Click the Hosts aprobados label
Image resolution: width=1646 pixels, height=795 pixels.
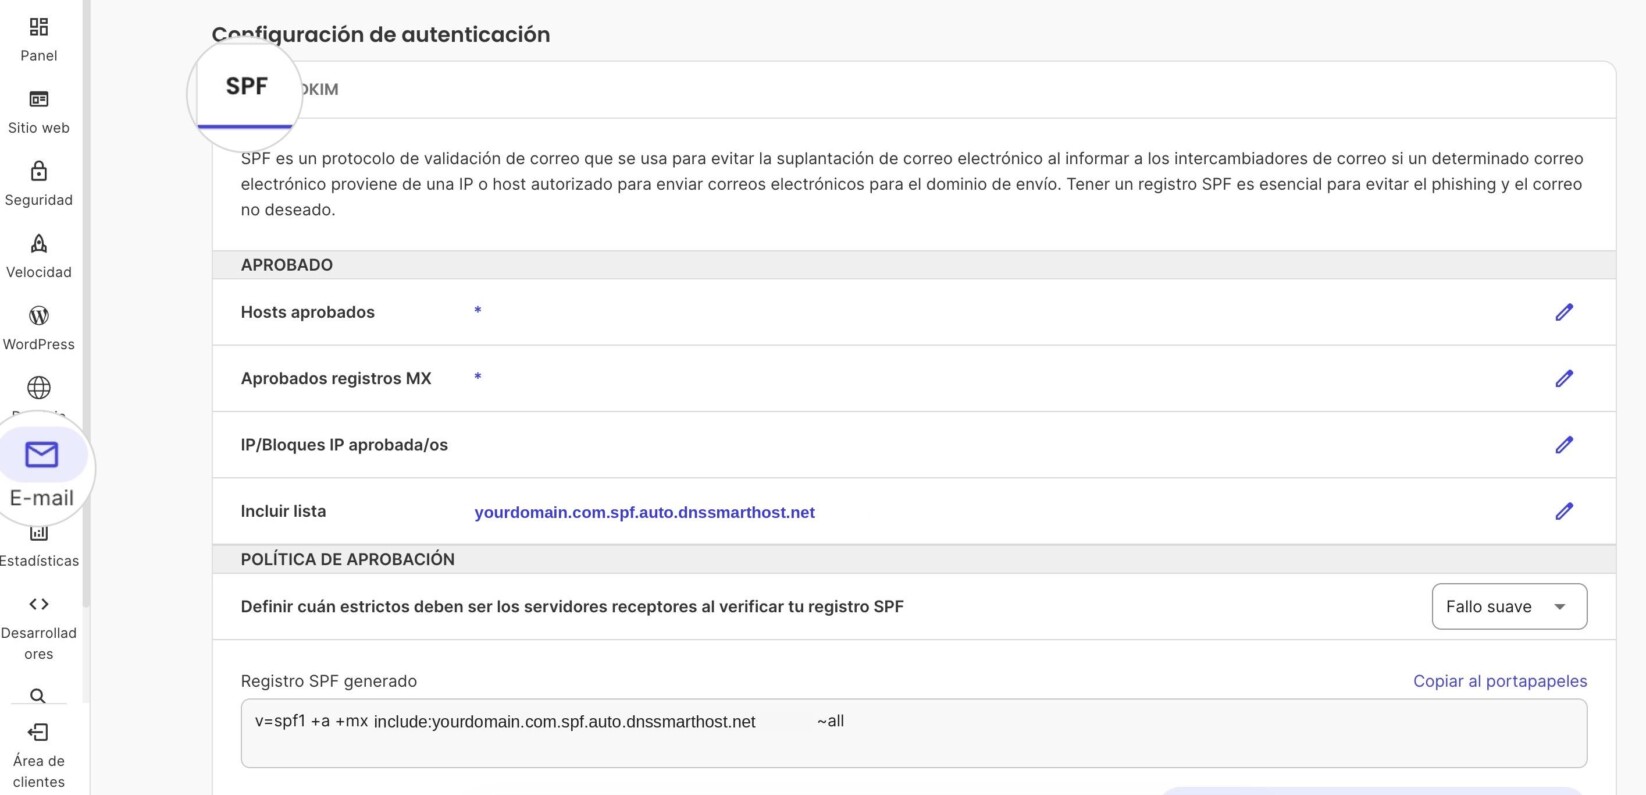pyautogui.click(x=307, y=312)
